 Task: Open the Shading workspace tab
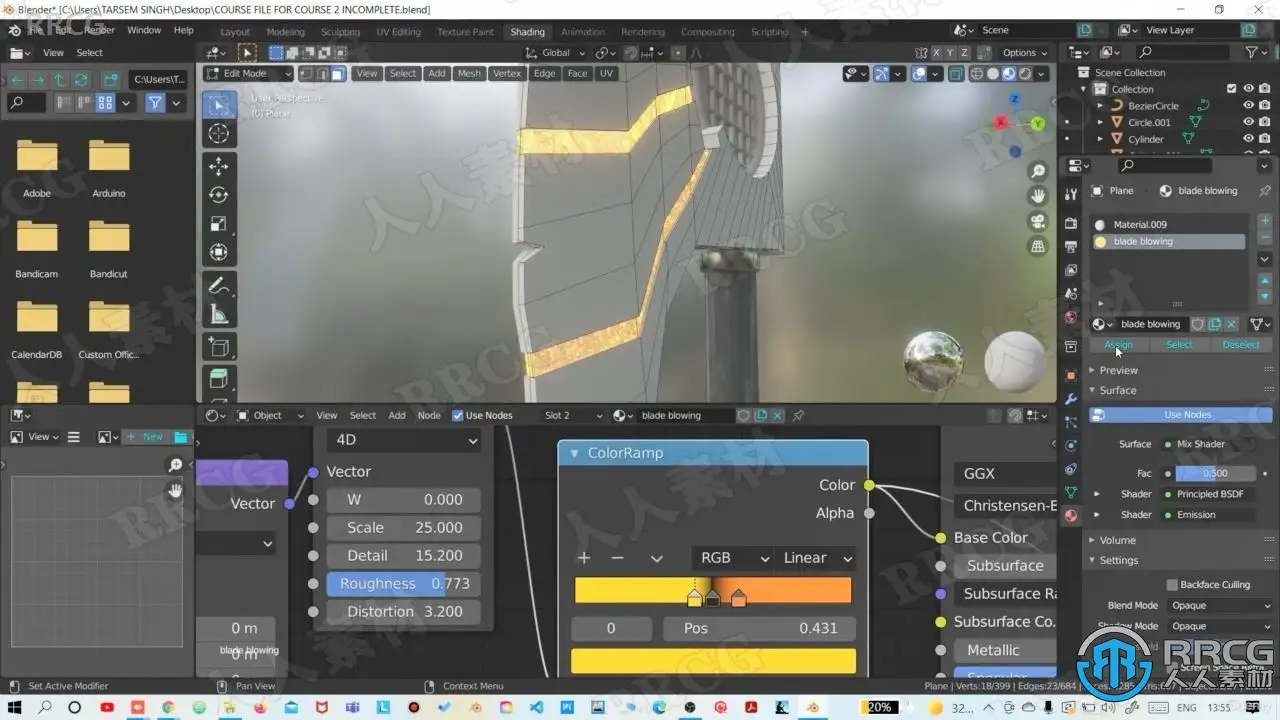pyautogui.click(x=527, y=31)
